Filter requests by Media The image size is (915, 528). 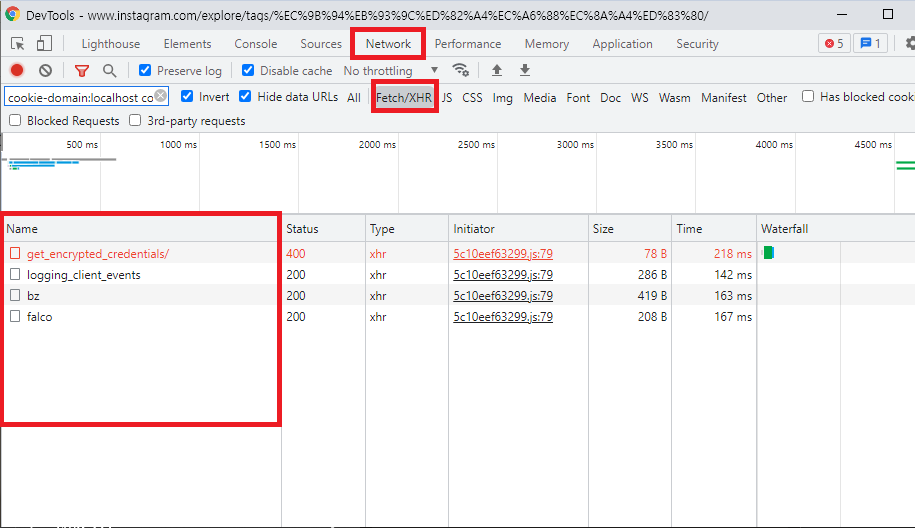540,97
